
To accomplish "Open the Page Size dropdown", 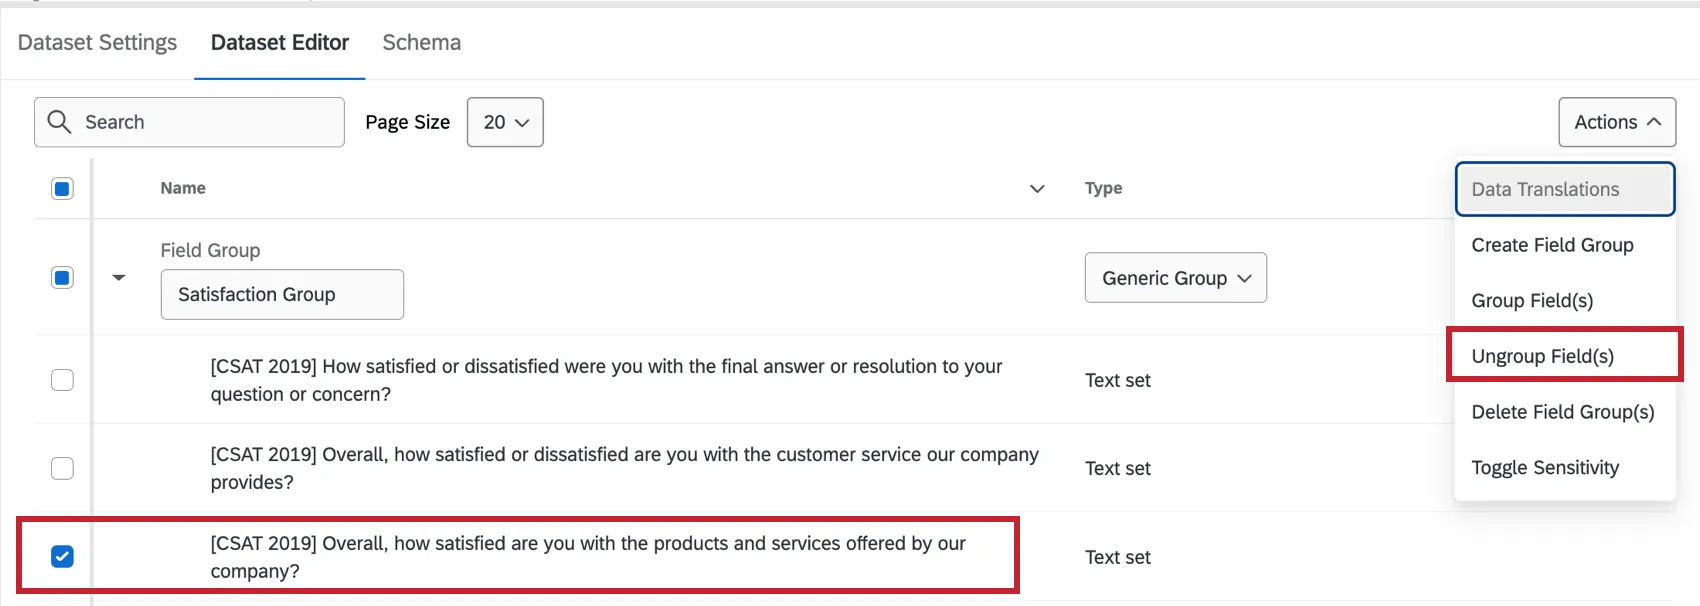I will (x=504, y=122).
